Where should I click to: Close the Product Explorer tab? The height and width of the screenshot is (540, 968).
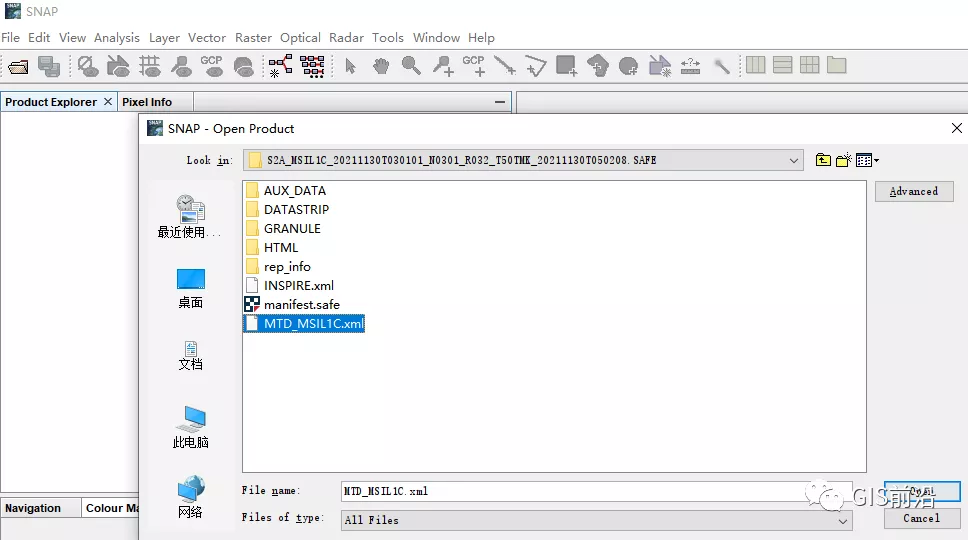pyautogui.click(x=107, y=101)
